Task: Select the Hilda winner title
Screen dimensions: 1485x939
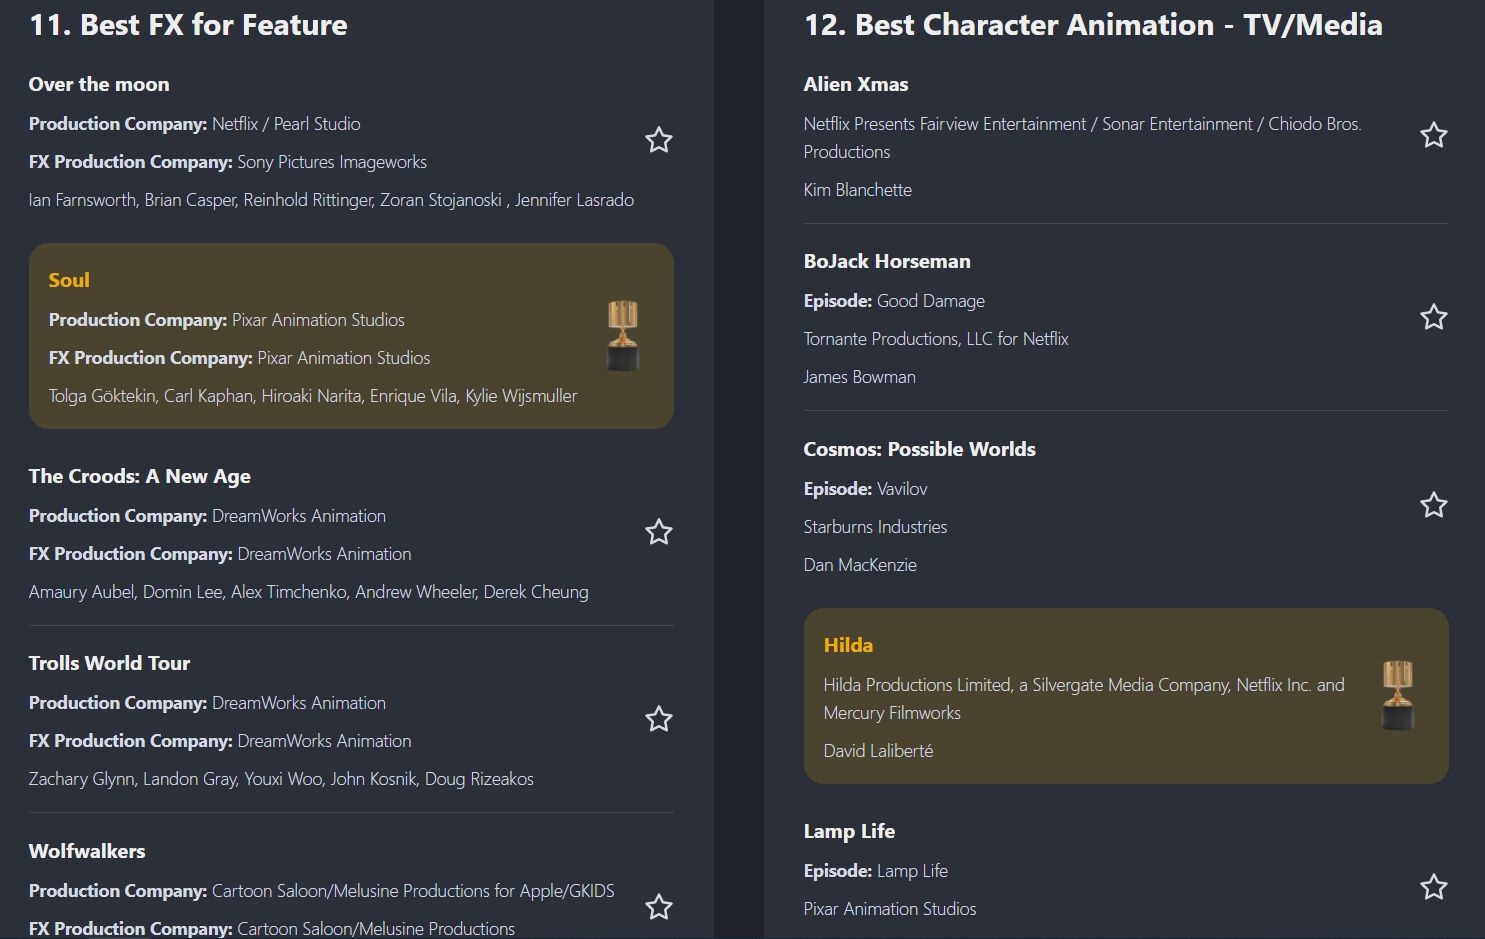Action: [x=848, y=645]
